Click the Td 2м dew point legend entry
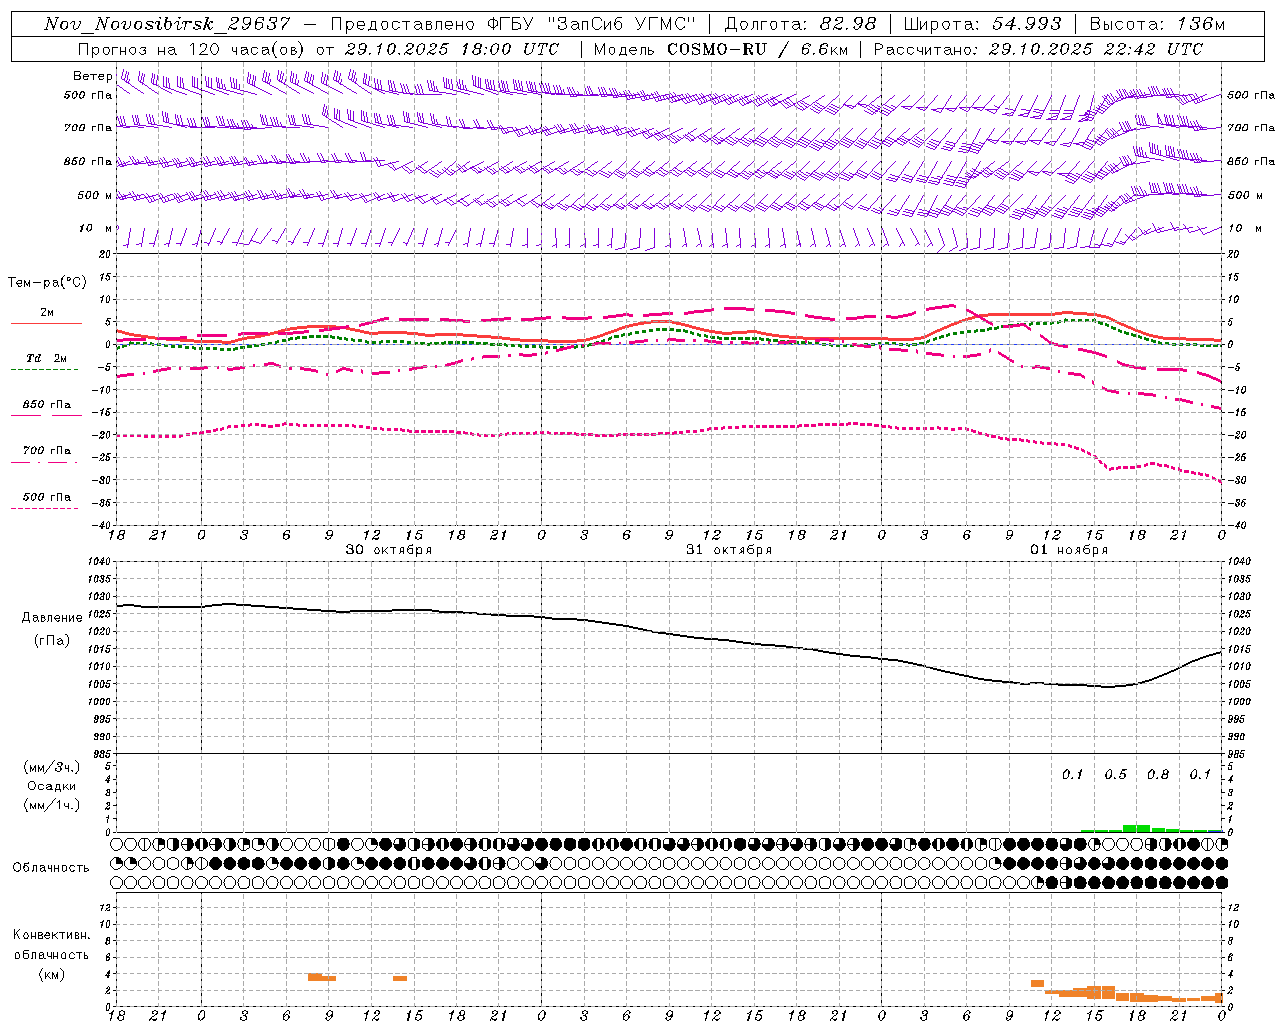 (47, 358)
